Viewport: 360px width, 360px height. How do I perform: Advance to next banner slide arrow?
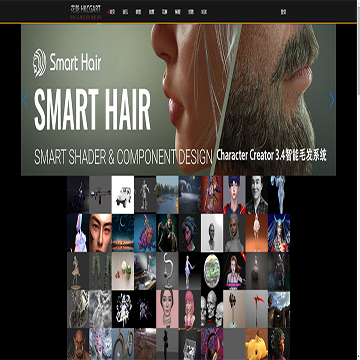point(331,100)
